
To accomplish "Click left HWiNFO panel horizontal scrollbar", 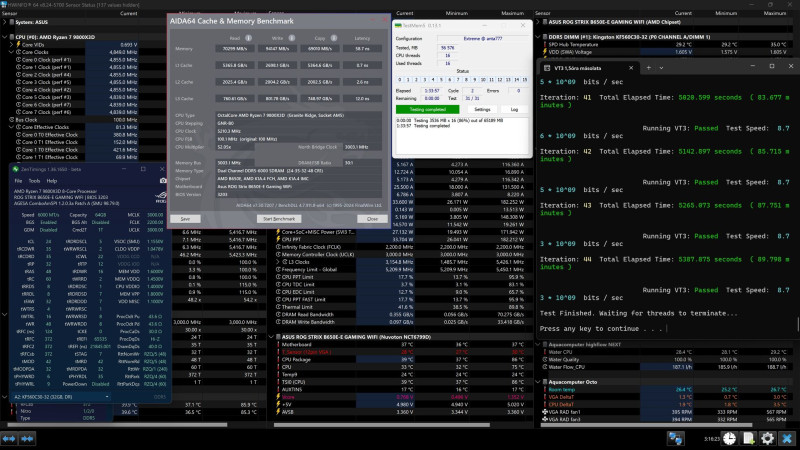I will pyautogui.click(x=117, y=424).
